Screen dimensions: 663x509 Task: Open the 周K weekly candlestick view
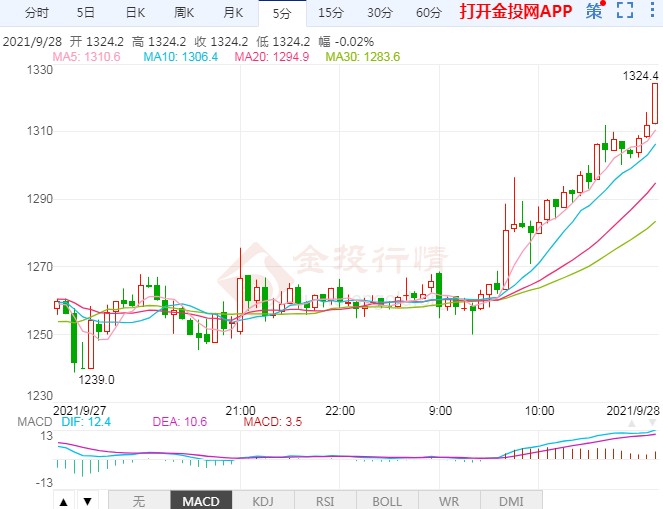pos(184,13)
